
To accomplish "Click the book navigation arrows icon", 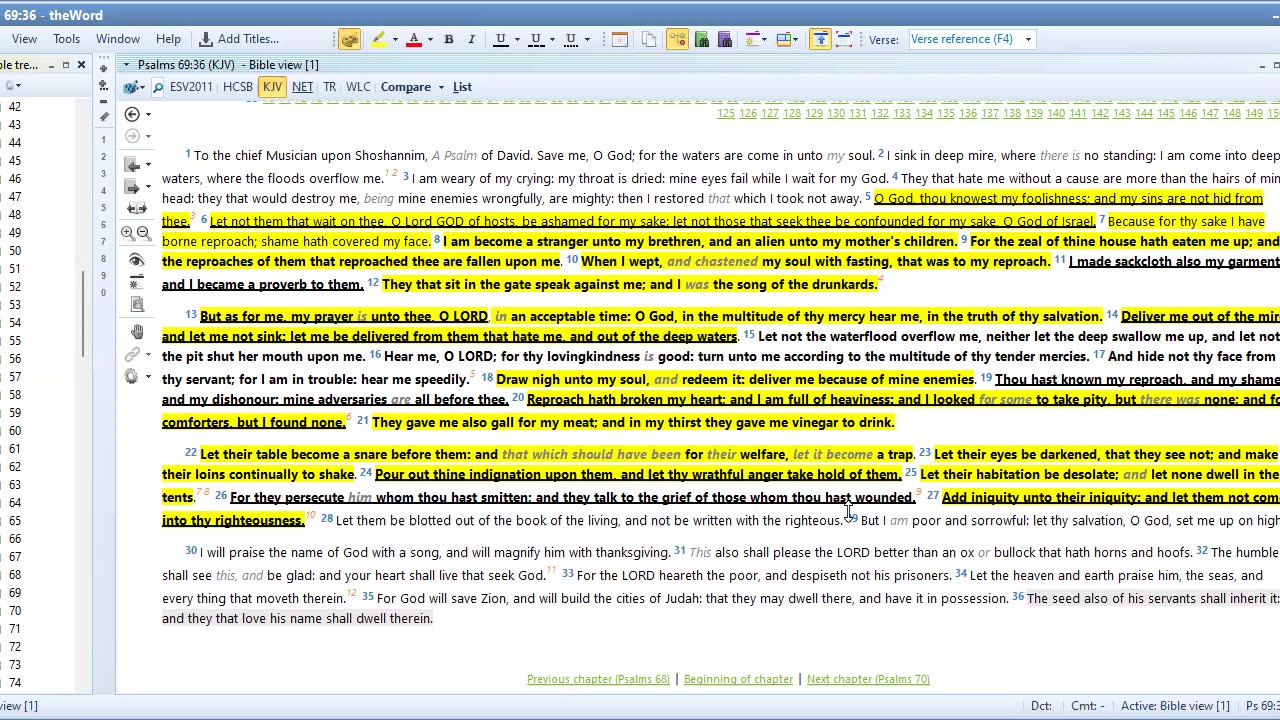I will click(x=136, y=209).
